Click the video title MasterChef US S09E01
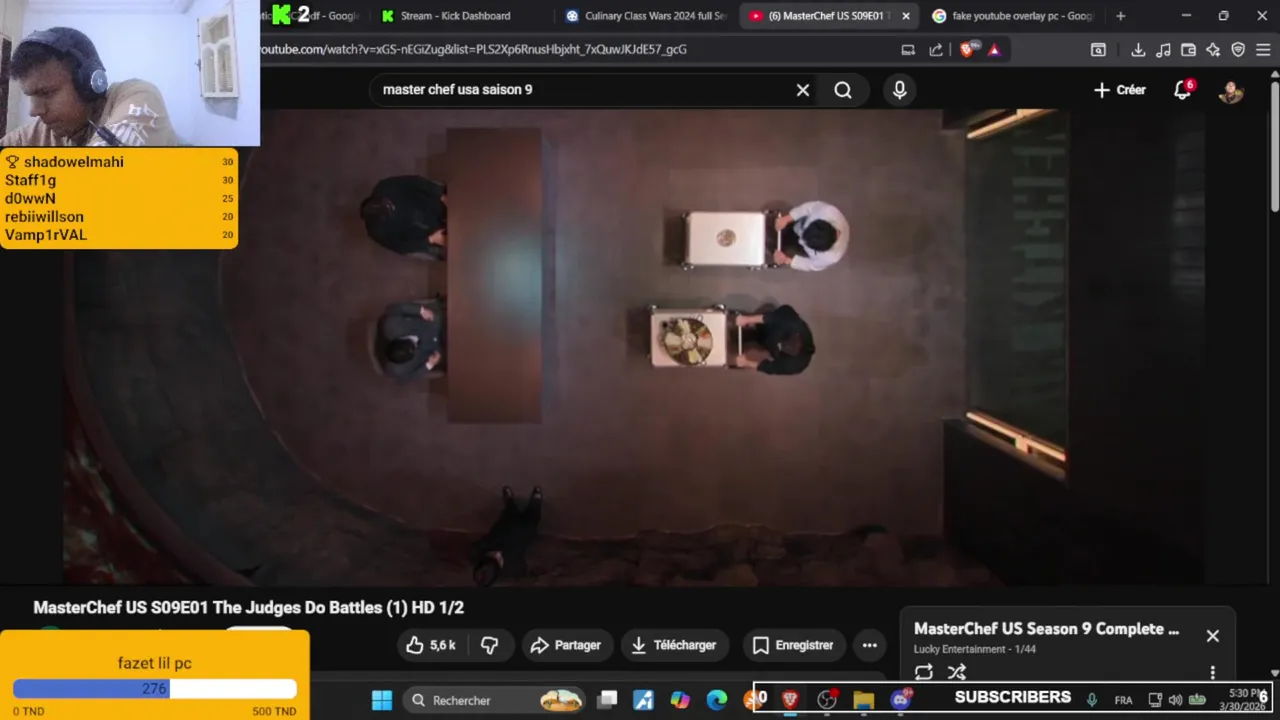 pyautogui.click(x=249, y=607)
